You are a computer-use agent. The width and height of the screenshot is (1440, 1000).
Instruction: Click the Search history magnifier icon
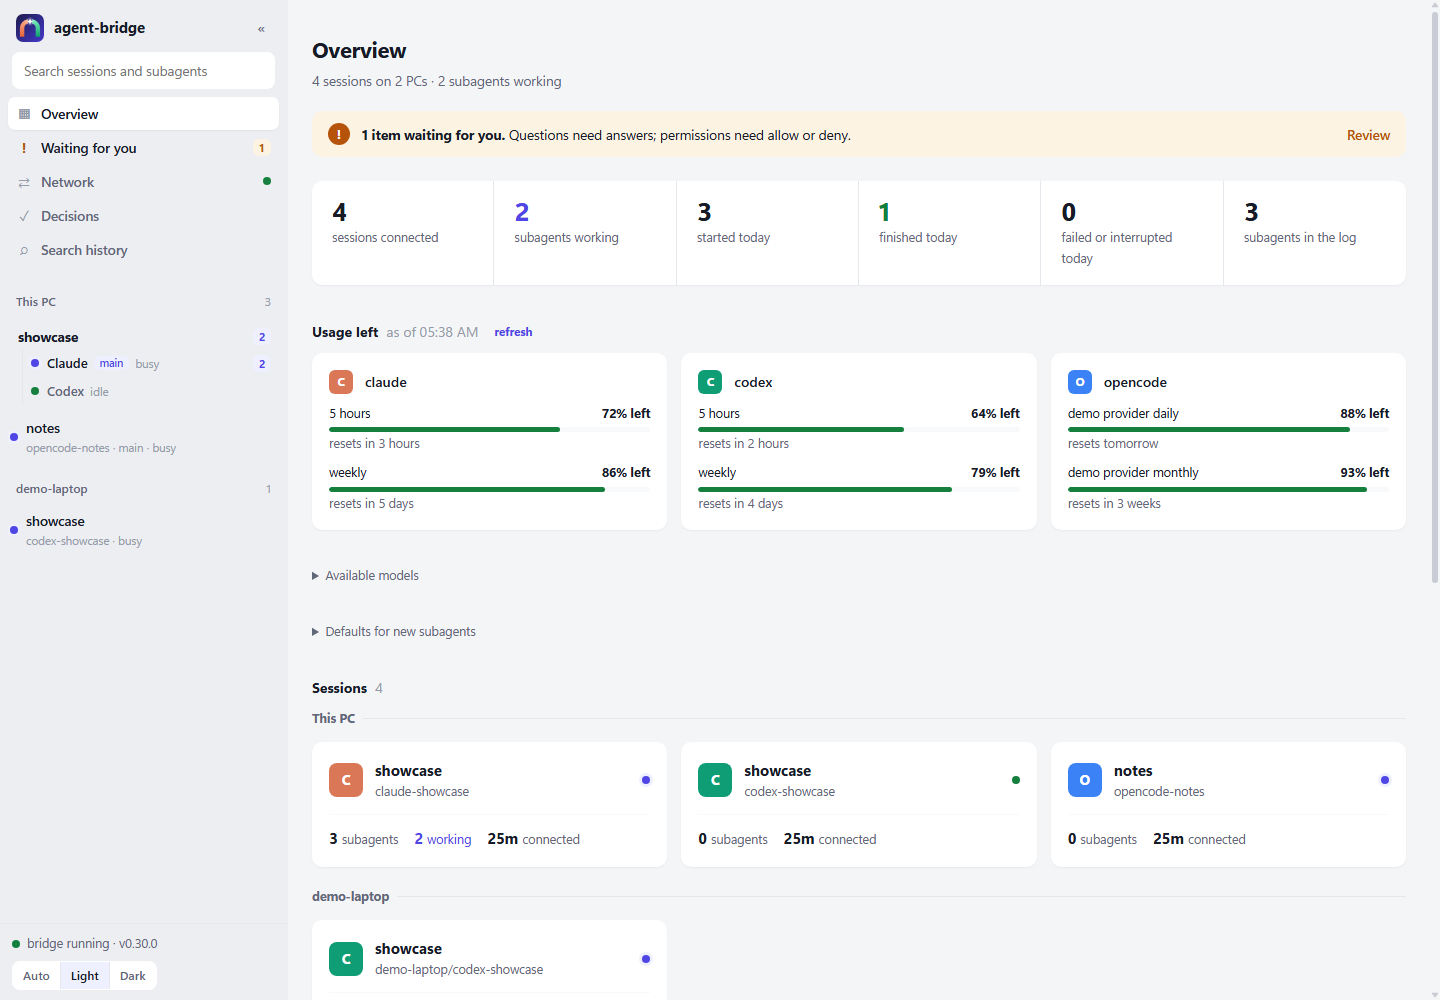pyautogui.click(x=24, y=250)
